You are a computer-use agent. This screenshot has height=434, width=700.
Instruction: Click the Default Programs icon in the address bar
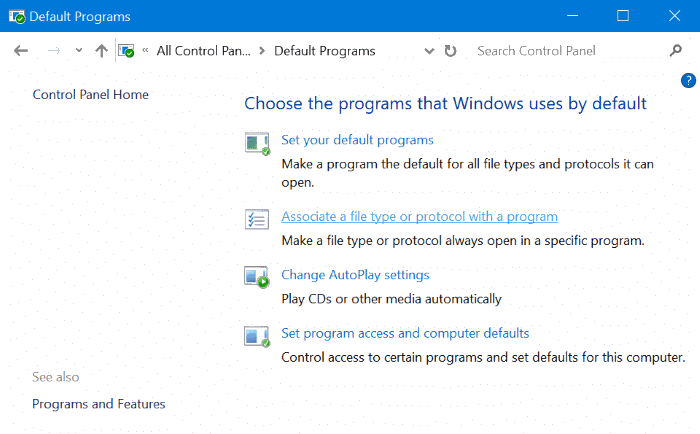(126, 51)
